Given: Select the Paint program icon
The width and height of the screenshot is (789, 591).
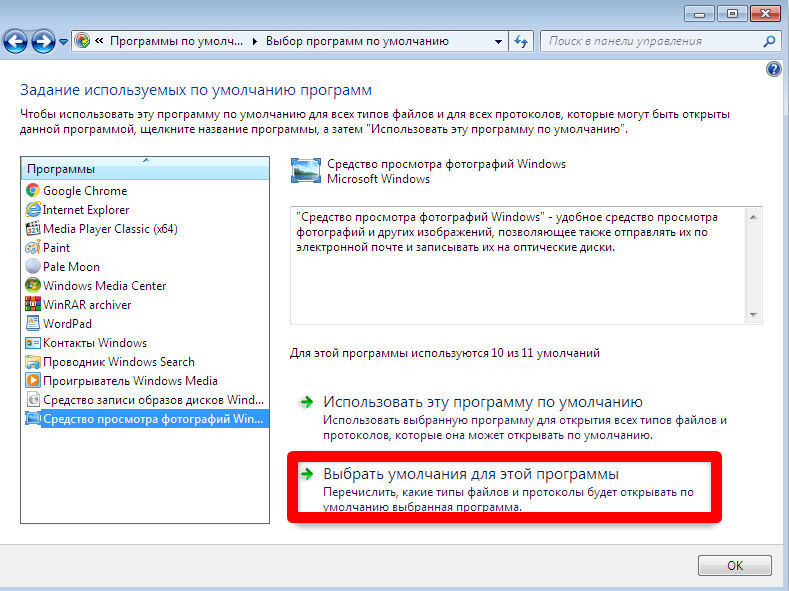Looking at the screenshot, I should click(33, 248).
